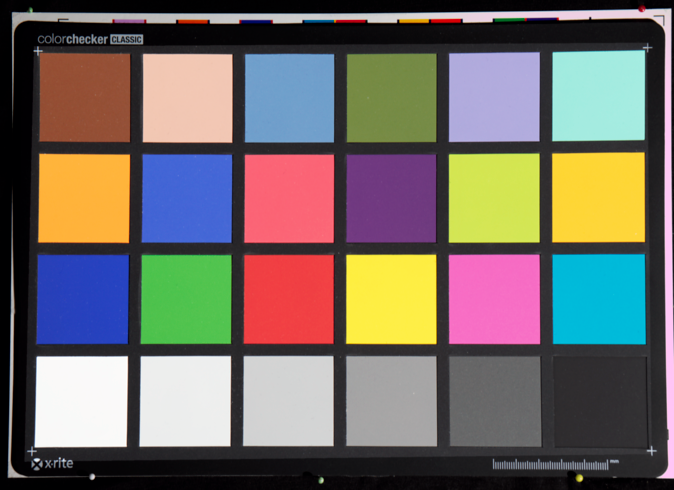Click the bright lemon yellow patch

coord(391,299)
